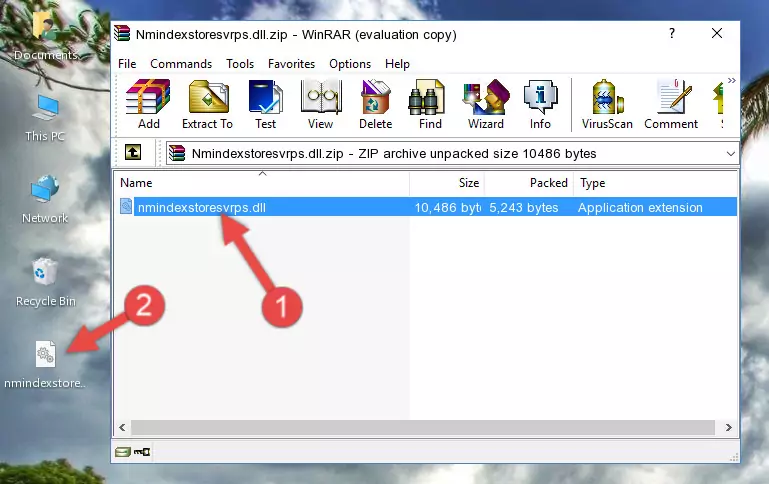
Task: Open the Favorites menu
Action: [291, 64]
